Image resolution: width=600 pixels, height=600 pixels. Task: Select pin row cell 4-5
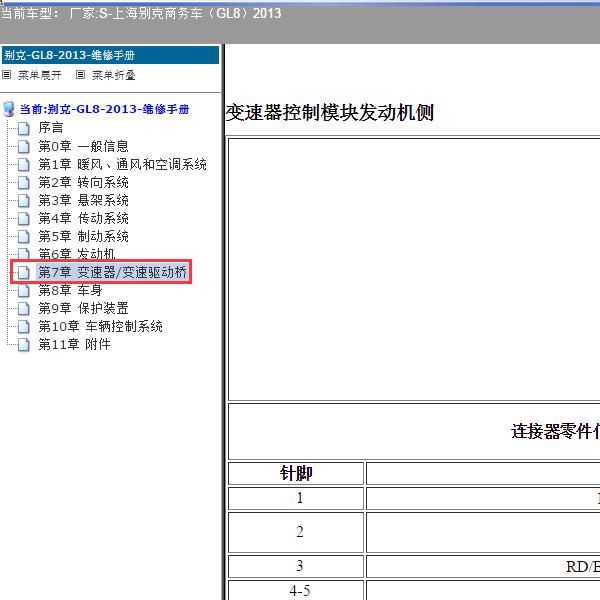coord(296,590)
